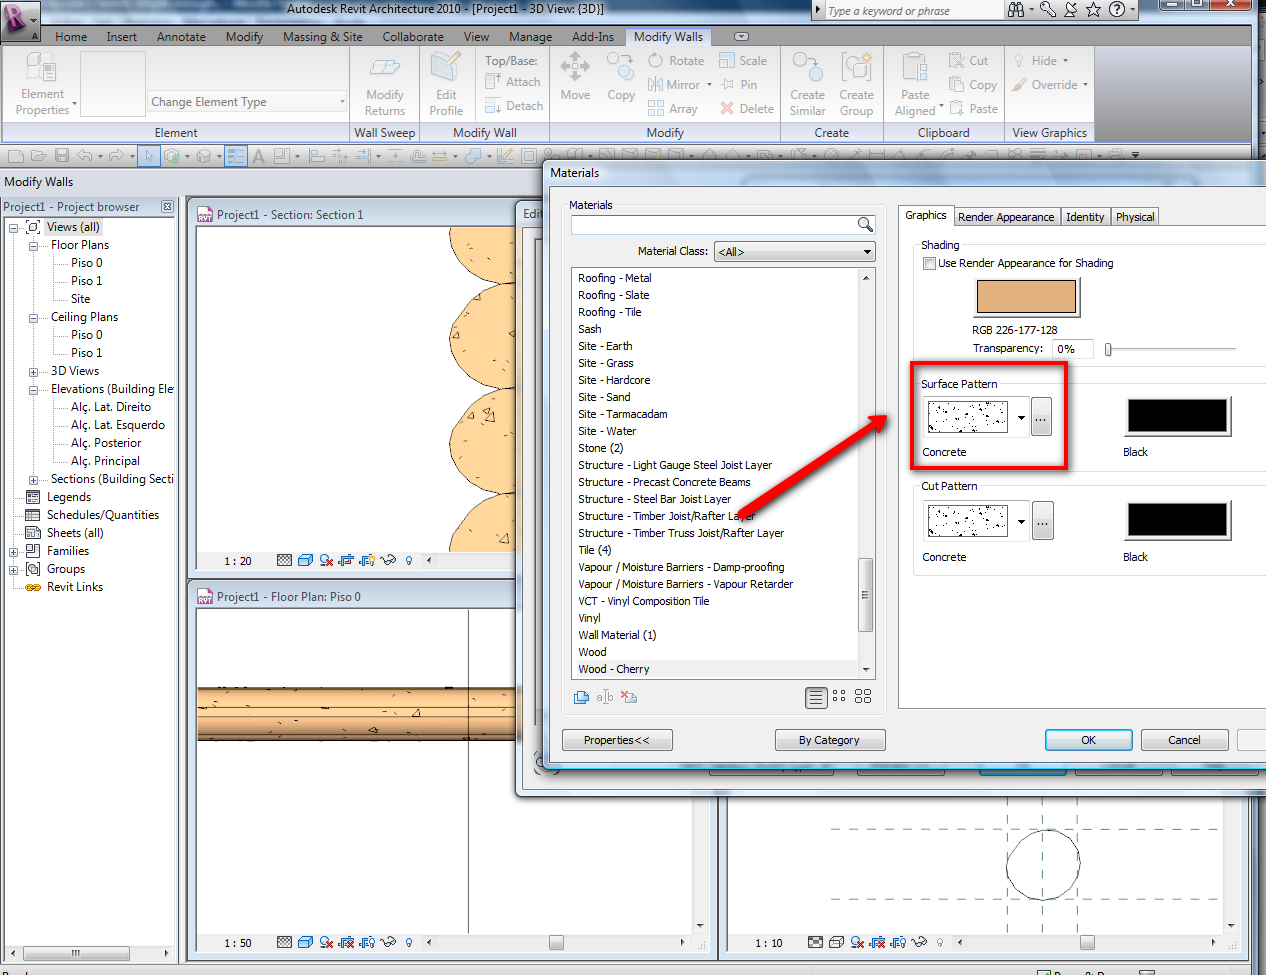Open the Surface Pattern dropdown arrow
The width and height of the screenshot is (1266, 975).
click(x=1020, y=417)
